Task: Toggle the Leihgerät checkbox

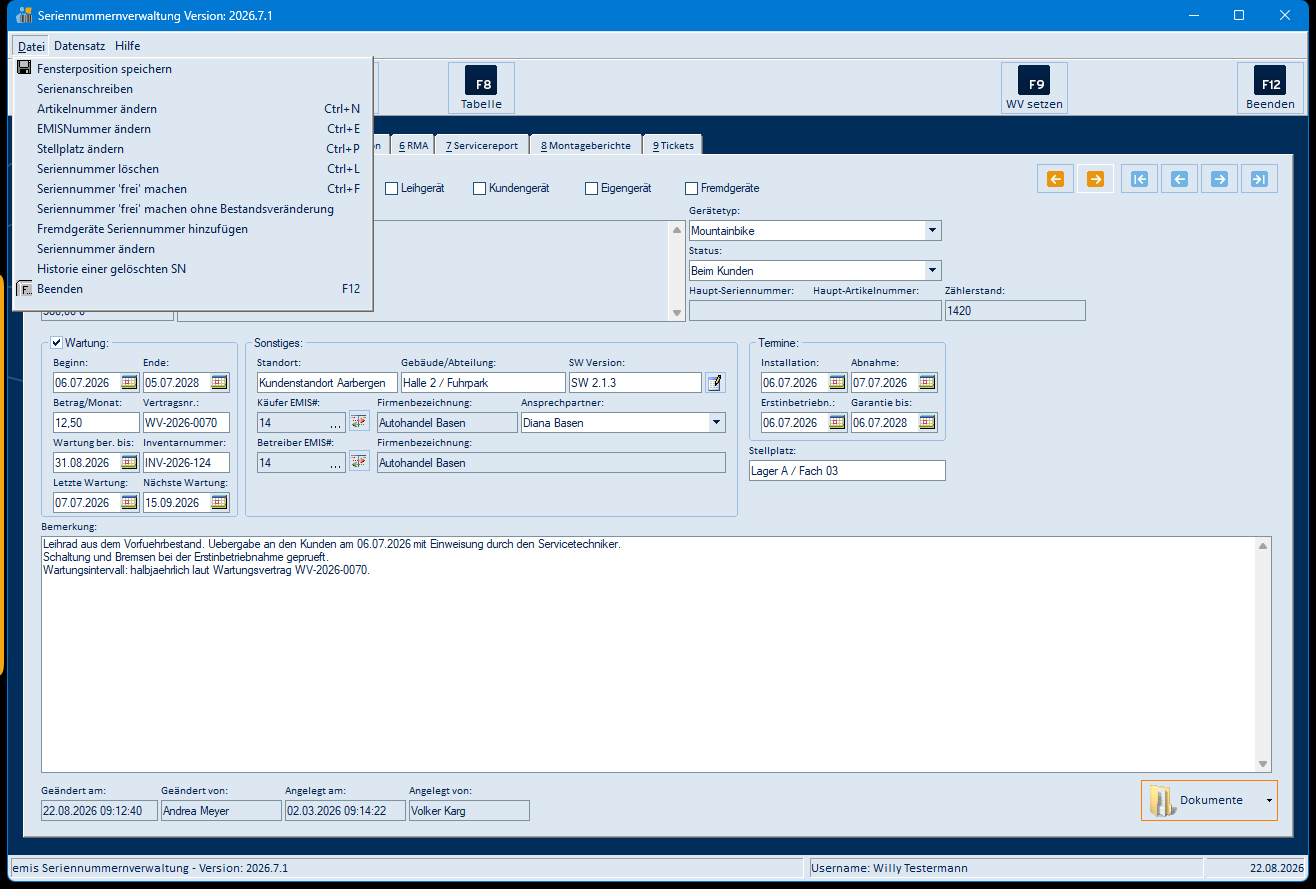Action: point(392,188)
